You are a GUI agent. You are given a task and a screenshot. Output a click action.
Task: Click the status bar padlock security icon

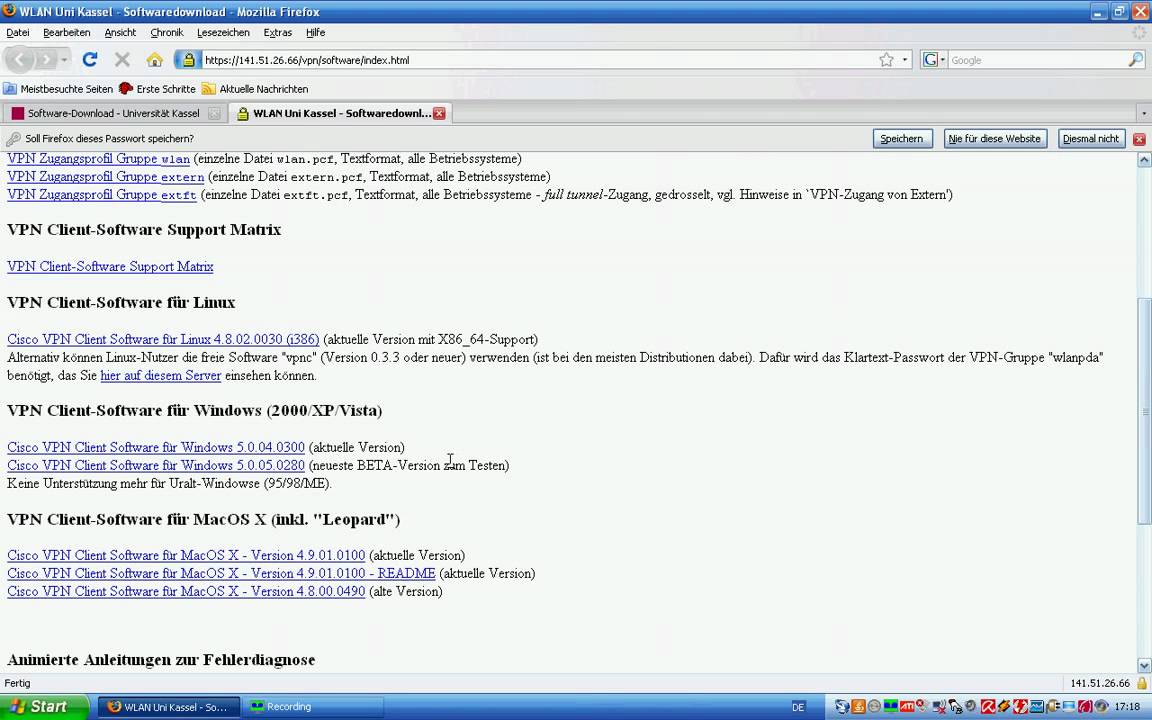tap(1142, 683)
